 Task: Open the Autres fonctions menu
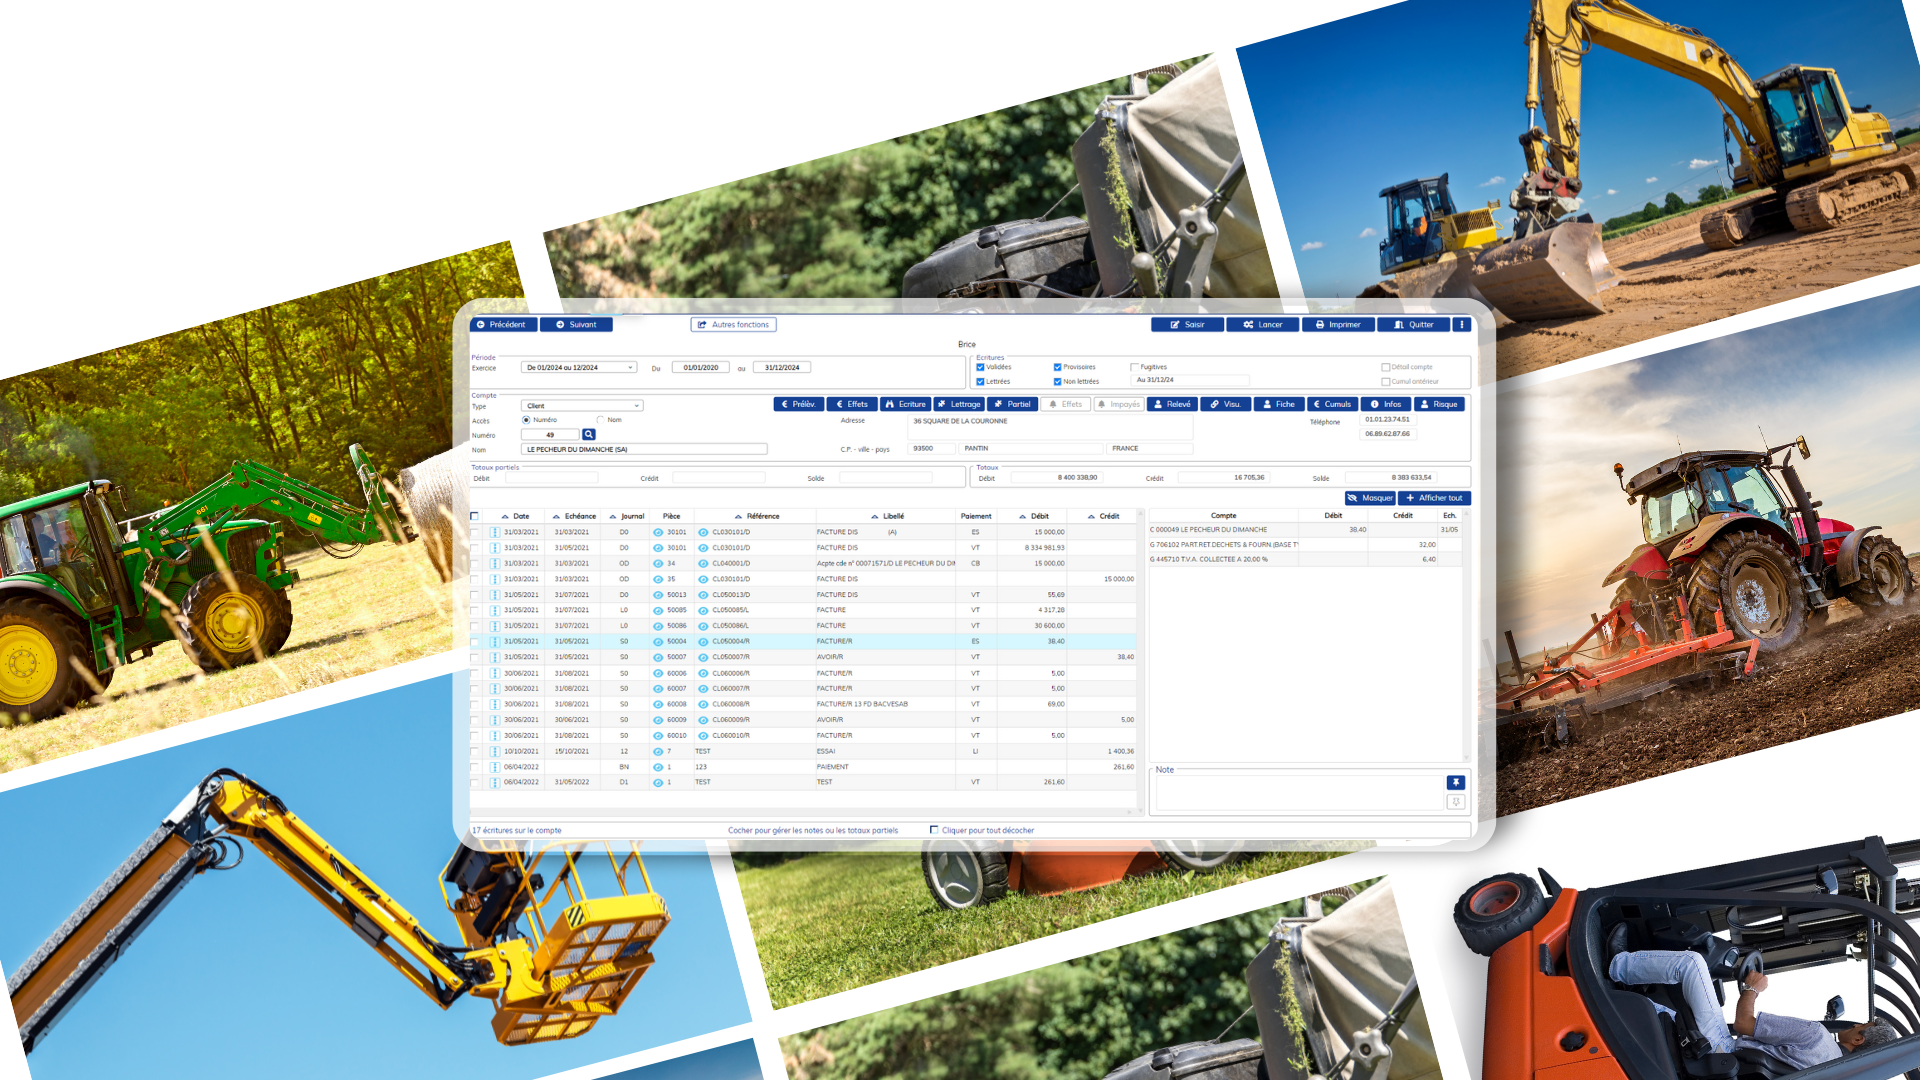click(x=733, y=325)
